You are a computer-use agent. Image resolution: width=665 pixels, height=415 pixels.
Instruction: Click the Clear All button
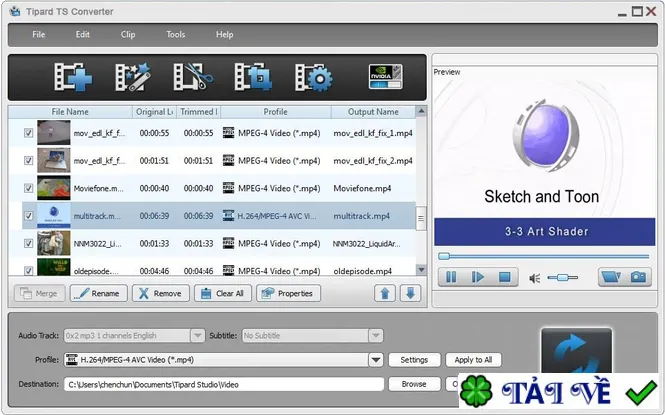pos(223,293)
